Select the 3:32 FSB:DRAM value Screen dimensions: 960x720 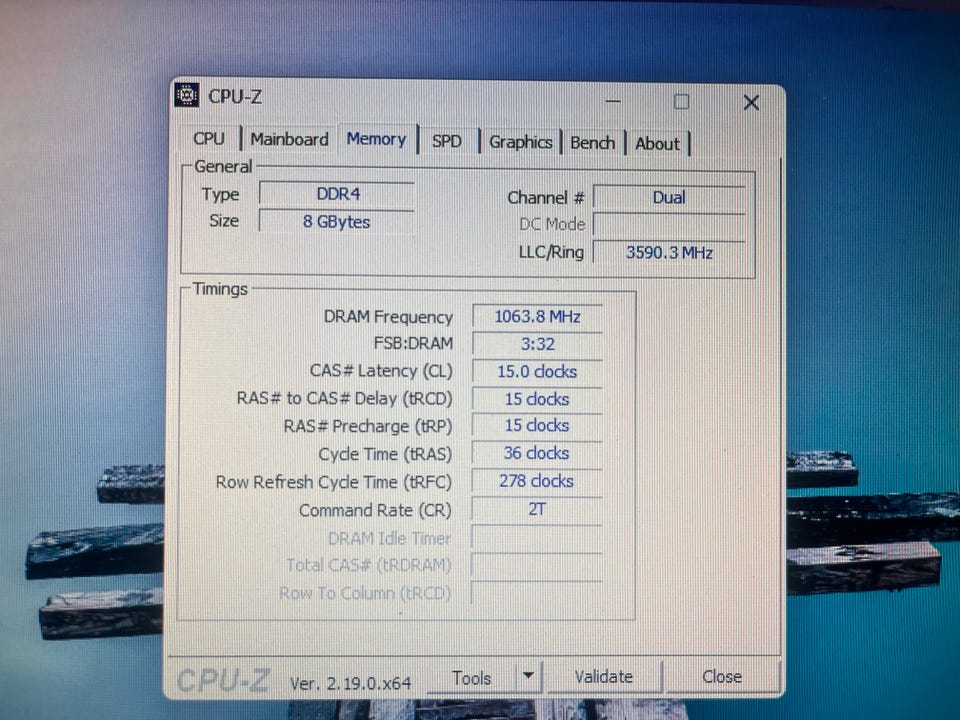[x=537, y=344]
